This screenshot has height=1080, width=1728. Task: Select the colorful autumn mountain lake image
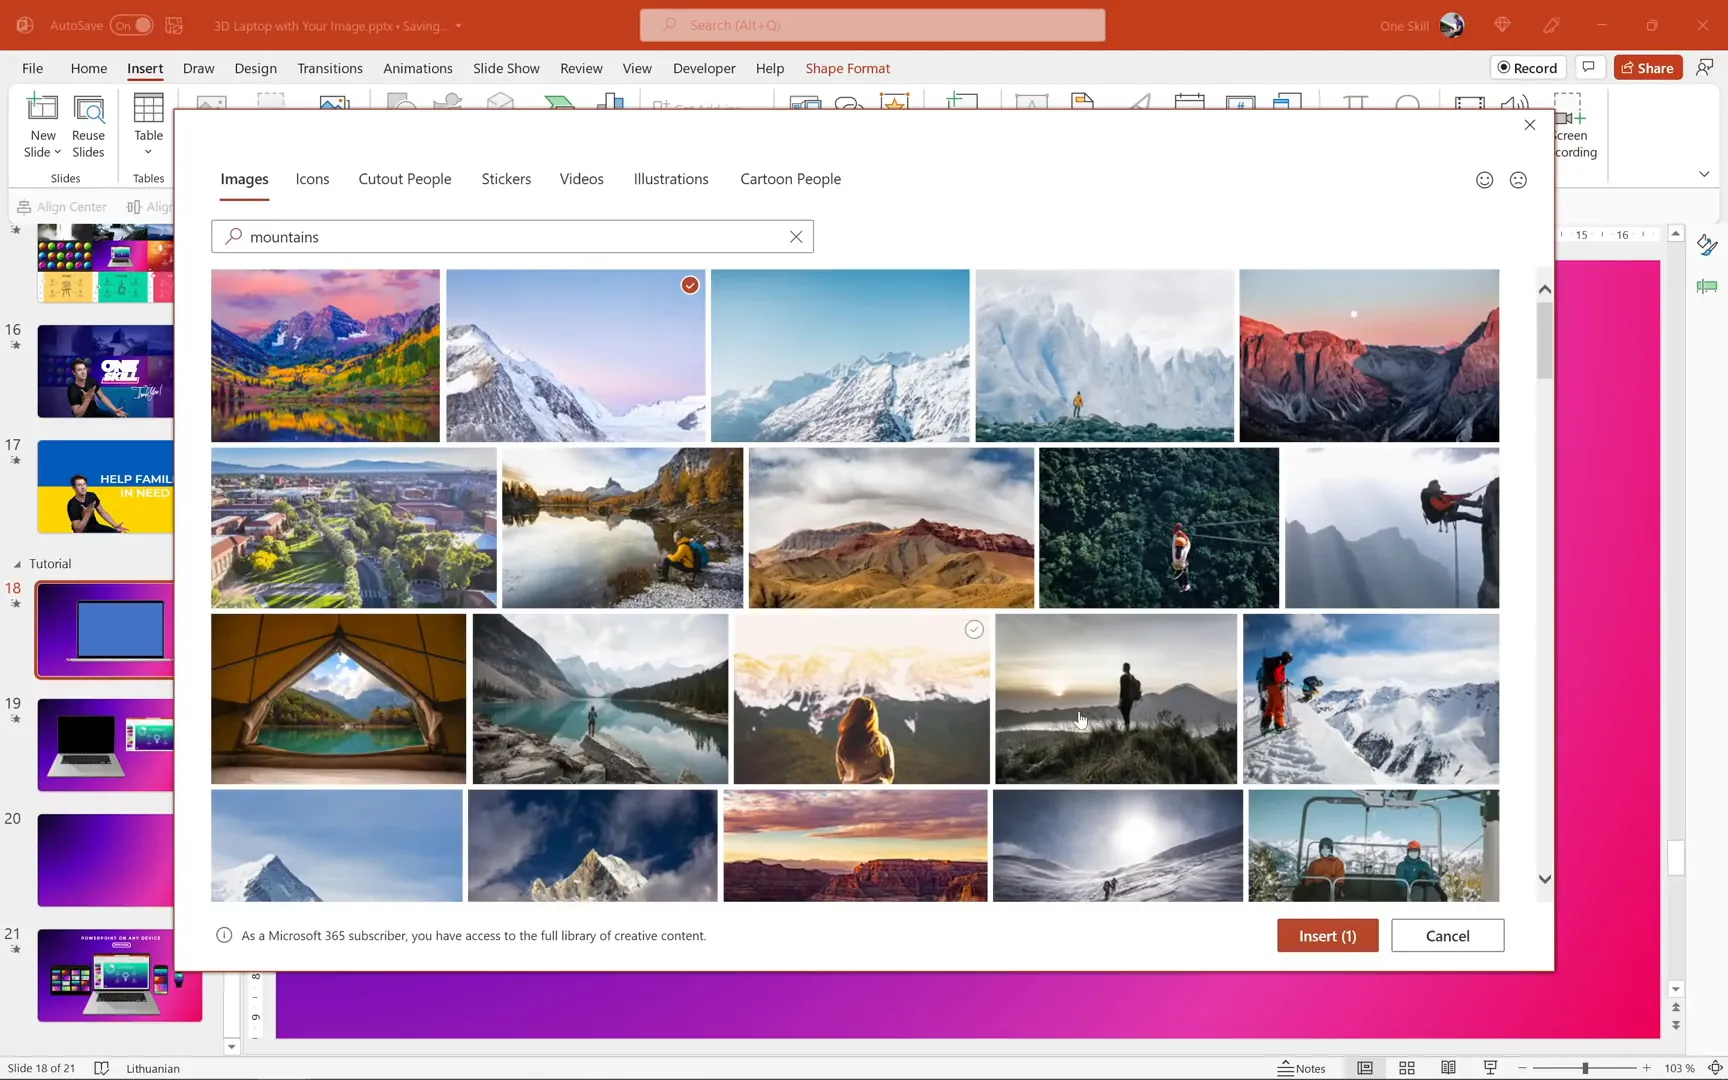pos(325,355)
